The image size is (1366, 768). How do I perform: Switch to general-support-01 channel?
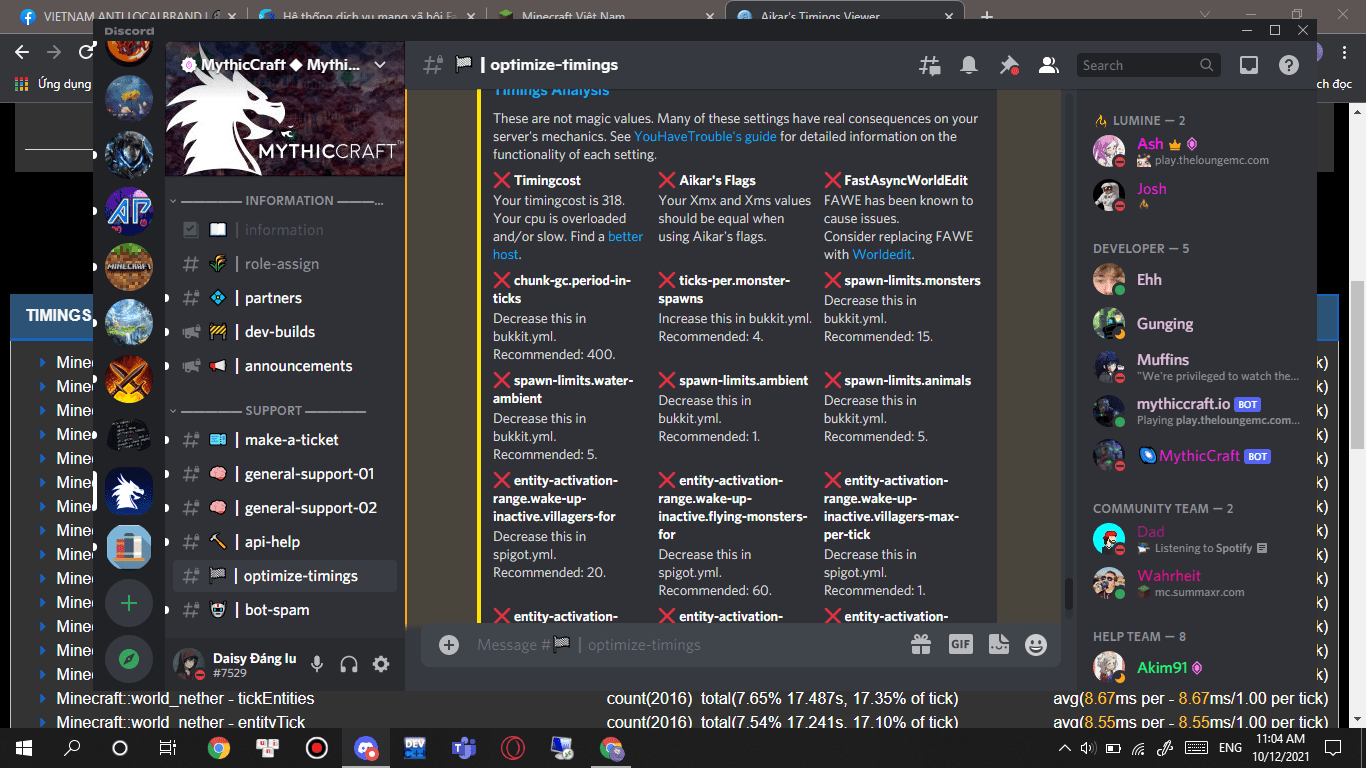coord(285,474)
